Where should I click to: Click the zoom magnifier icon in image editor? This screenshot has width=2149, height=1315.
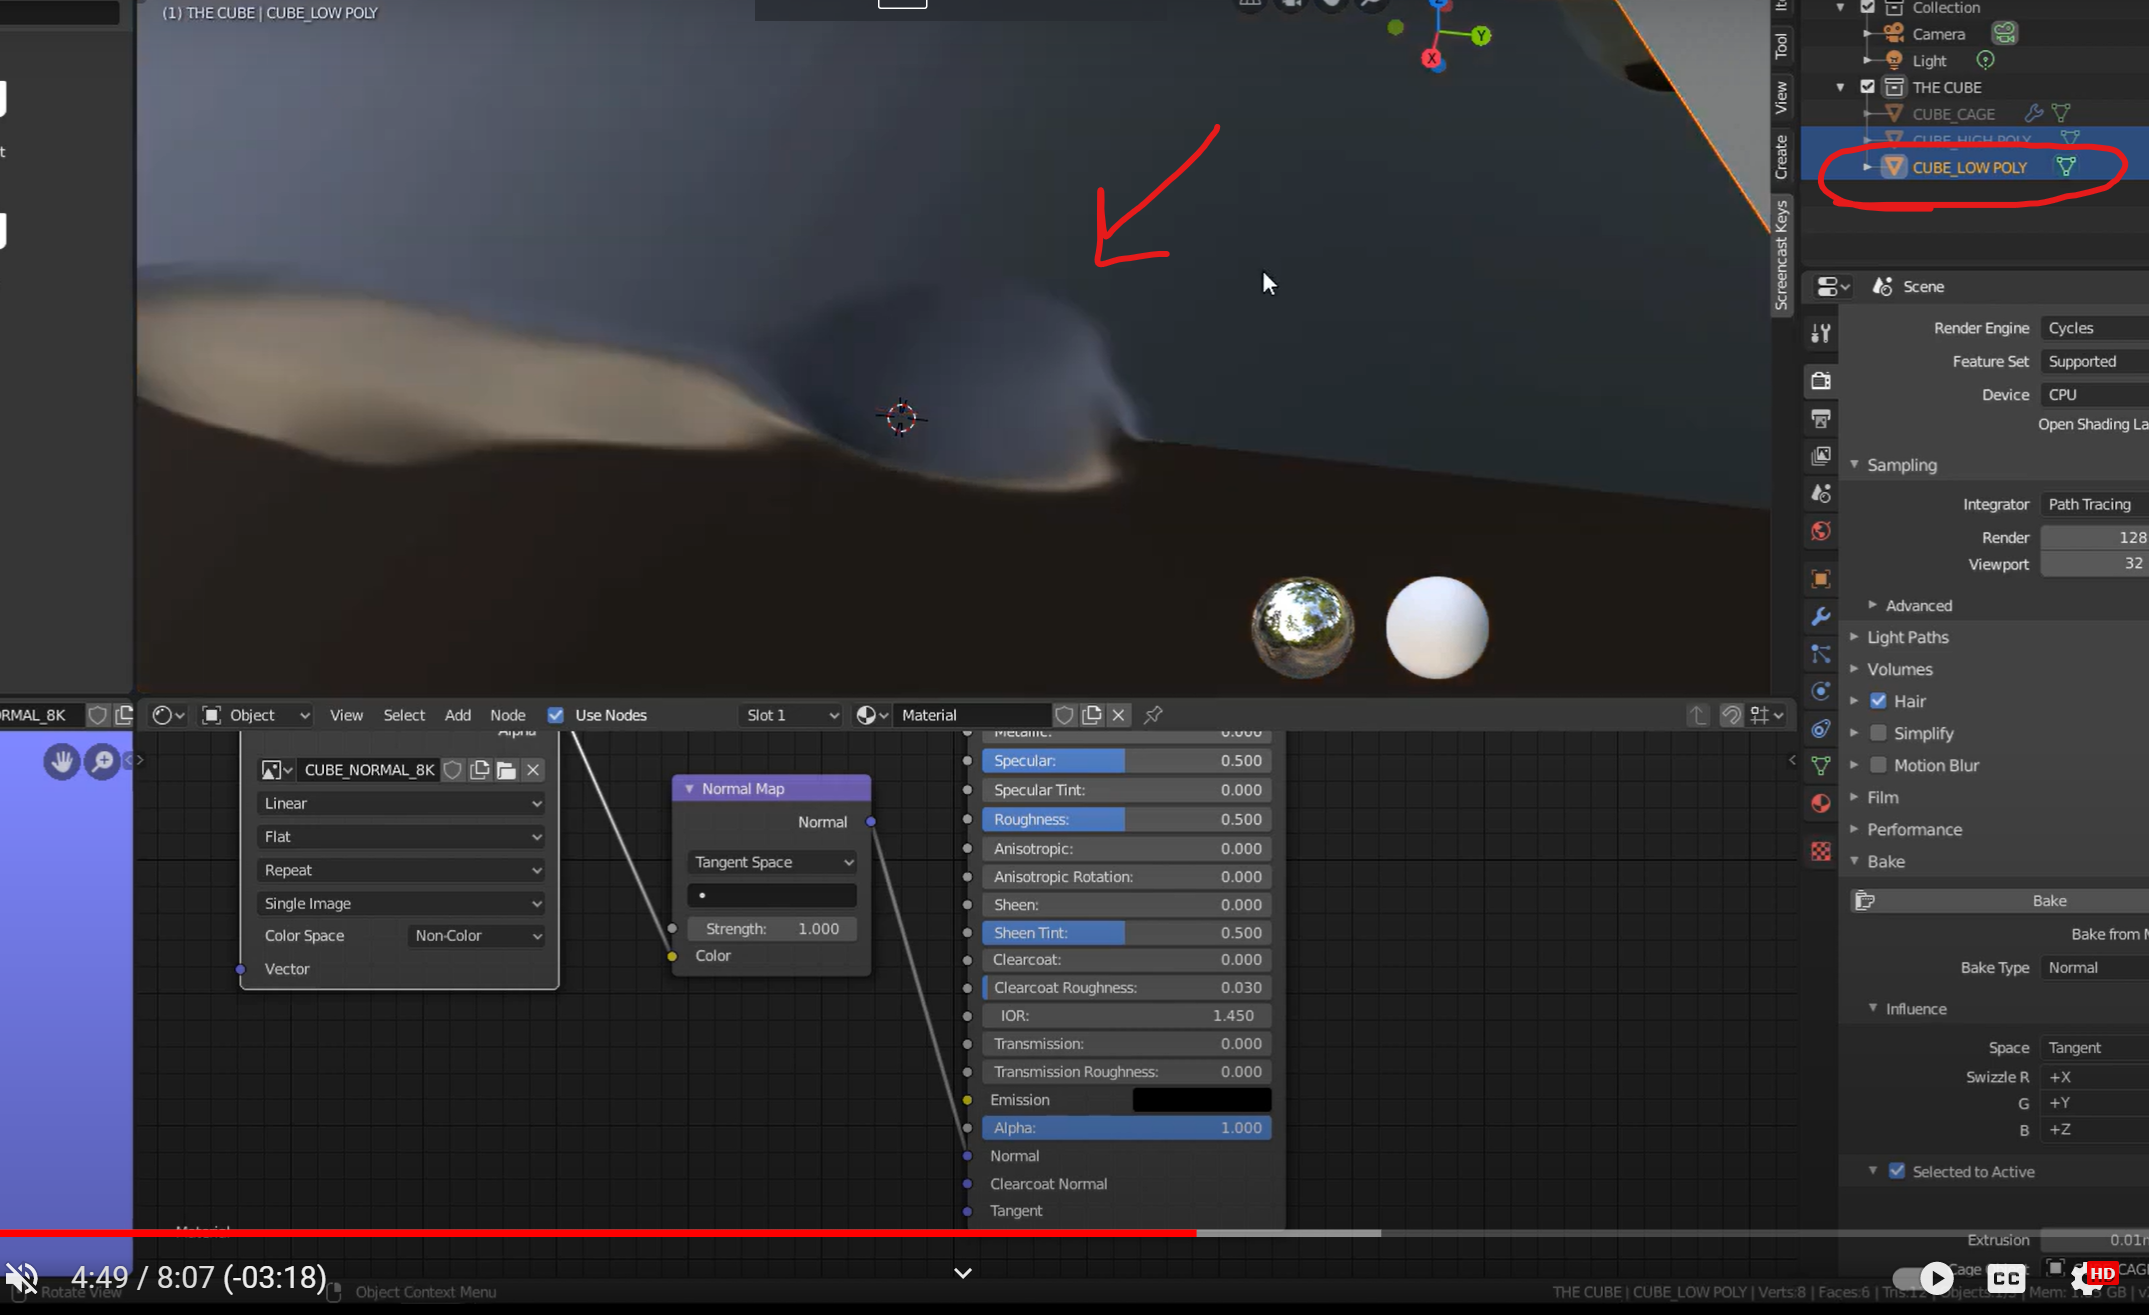pyautogui.click(x=102, y=762)
